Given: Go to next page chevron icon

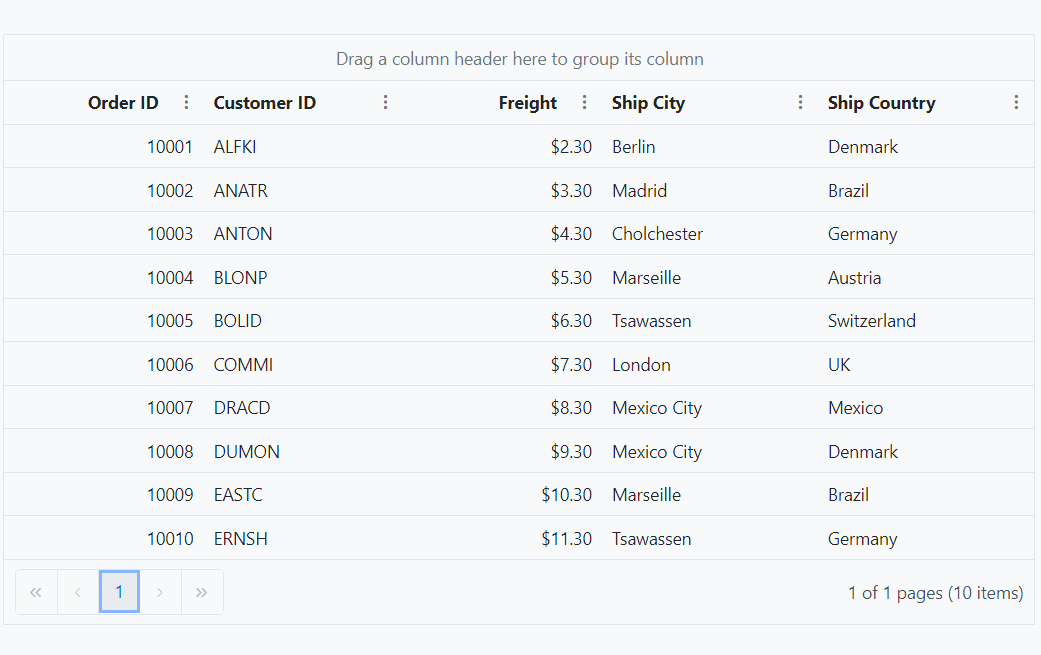Looking at the screenshot, I should click(x=160, y=592).
